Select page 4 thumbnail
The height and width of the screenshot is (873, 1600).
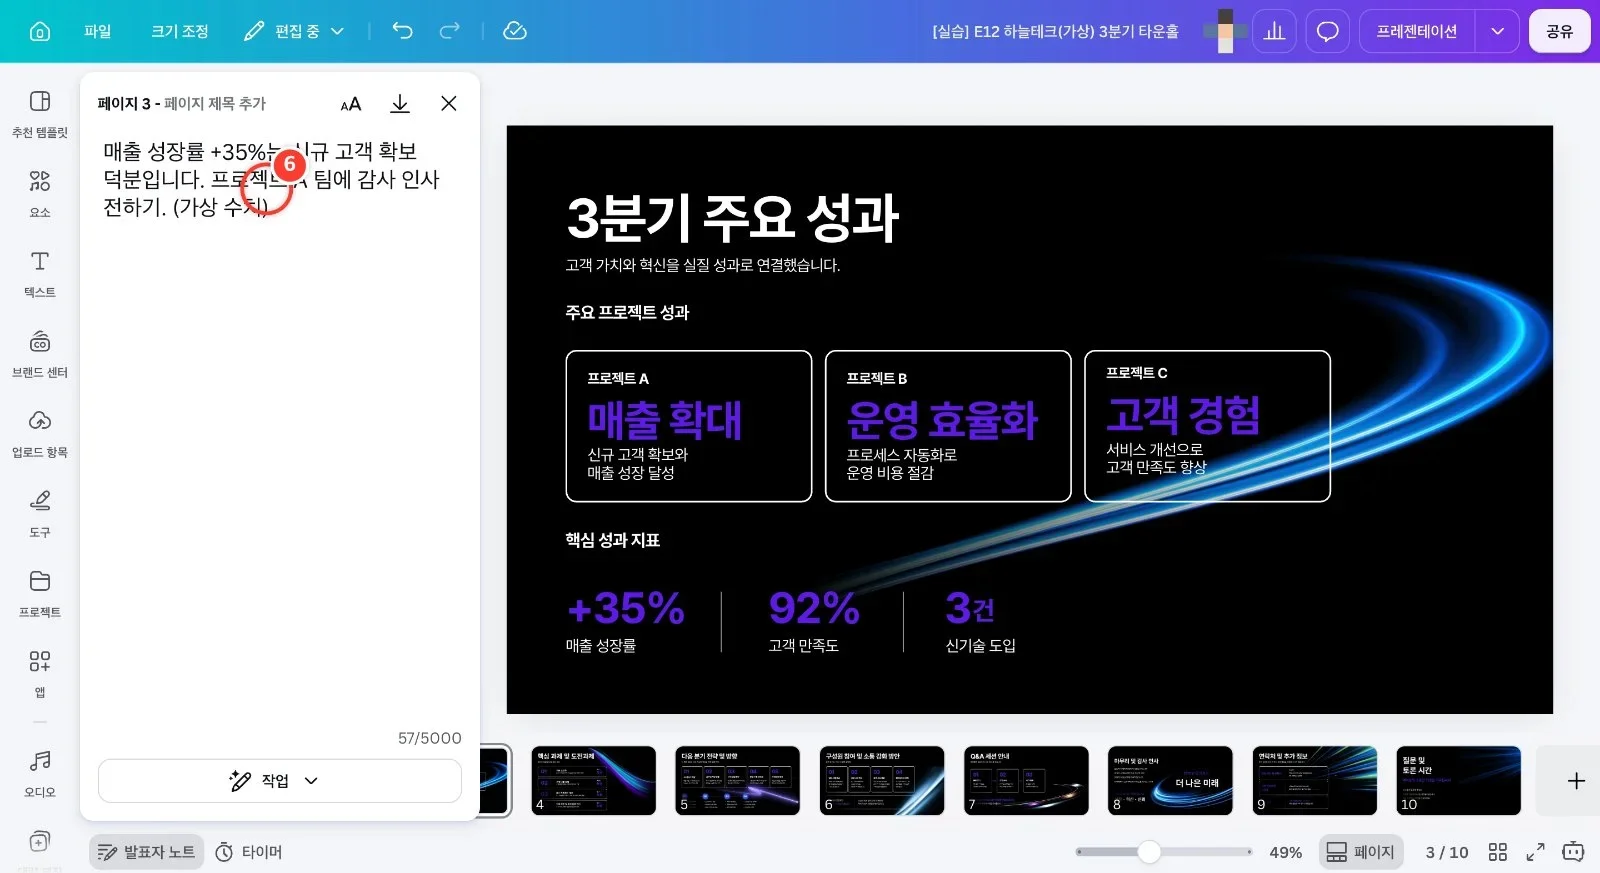click(594, 781)
